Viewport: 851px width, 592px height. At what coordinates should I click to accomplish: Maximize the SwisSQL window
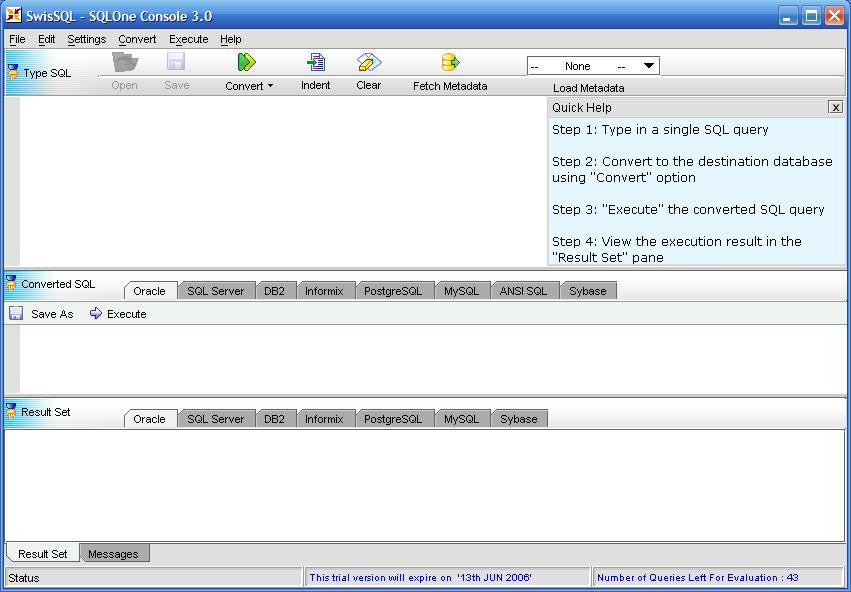click(811, 15)
